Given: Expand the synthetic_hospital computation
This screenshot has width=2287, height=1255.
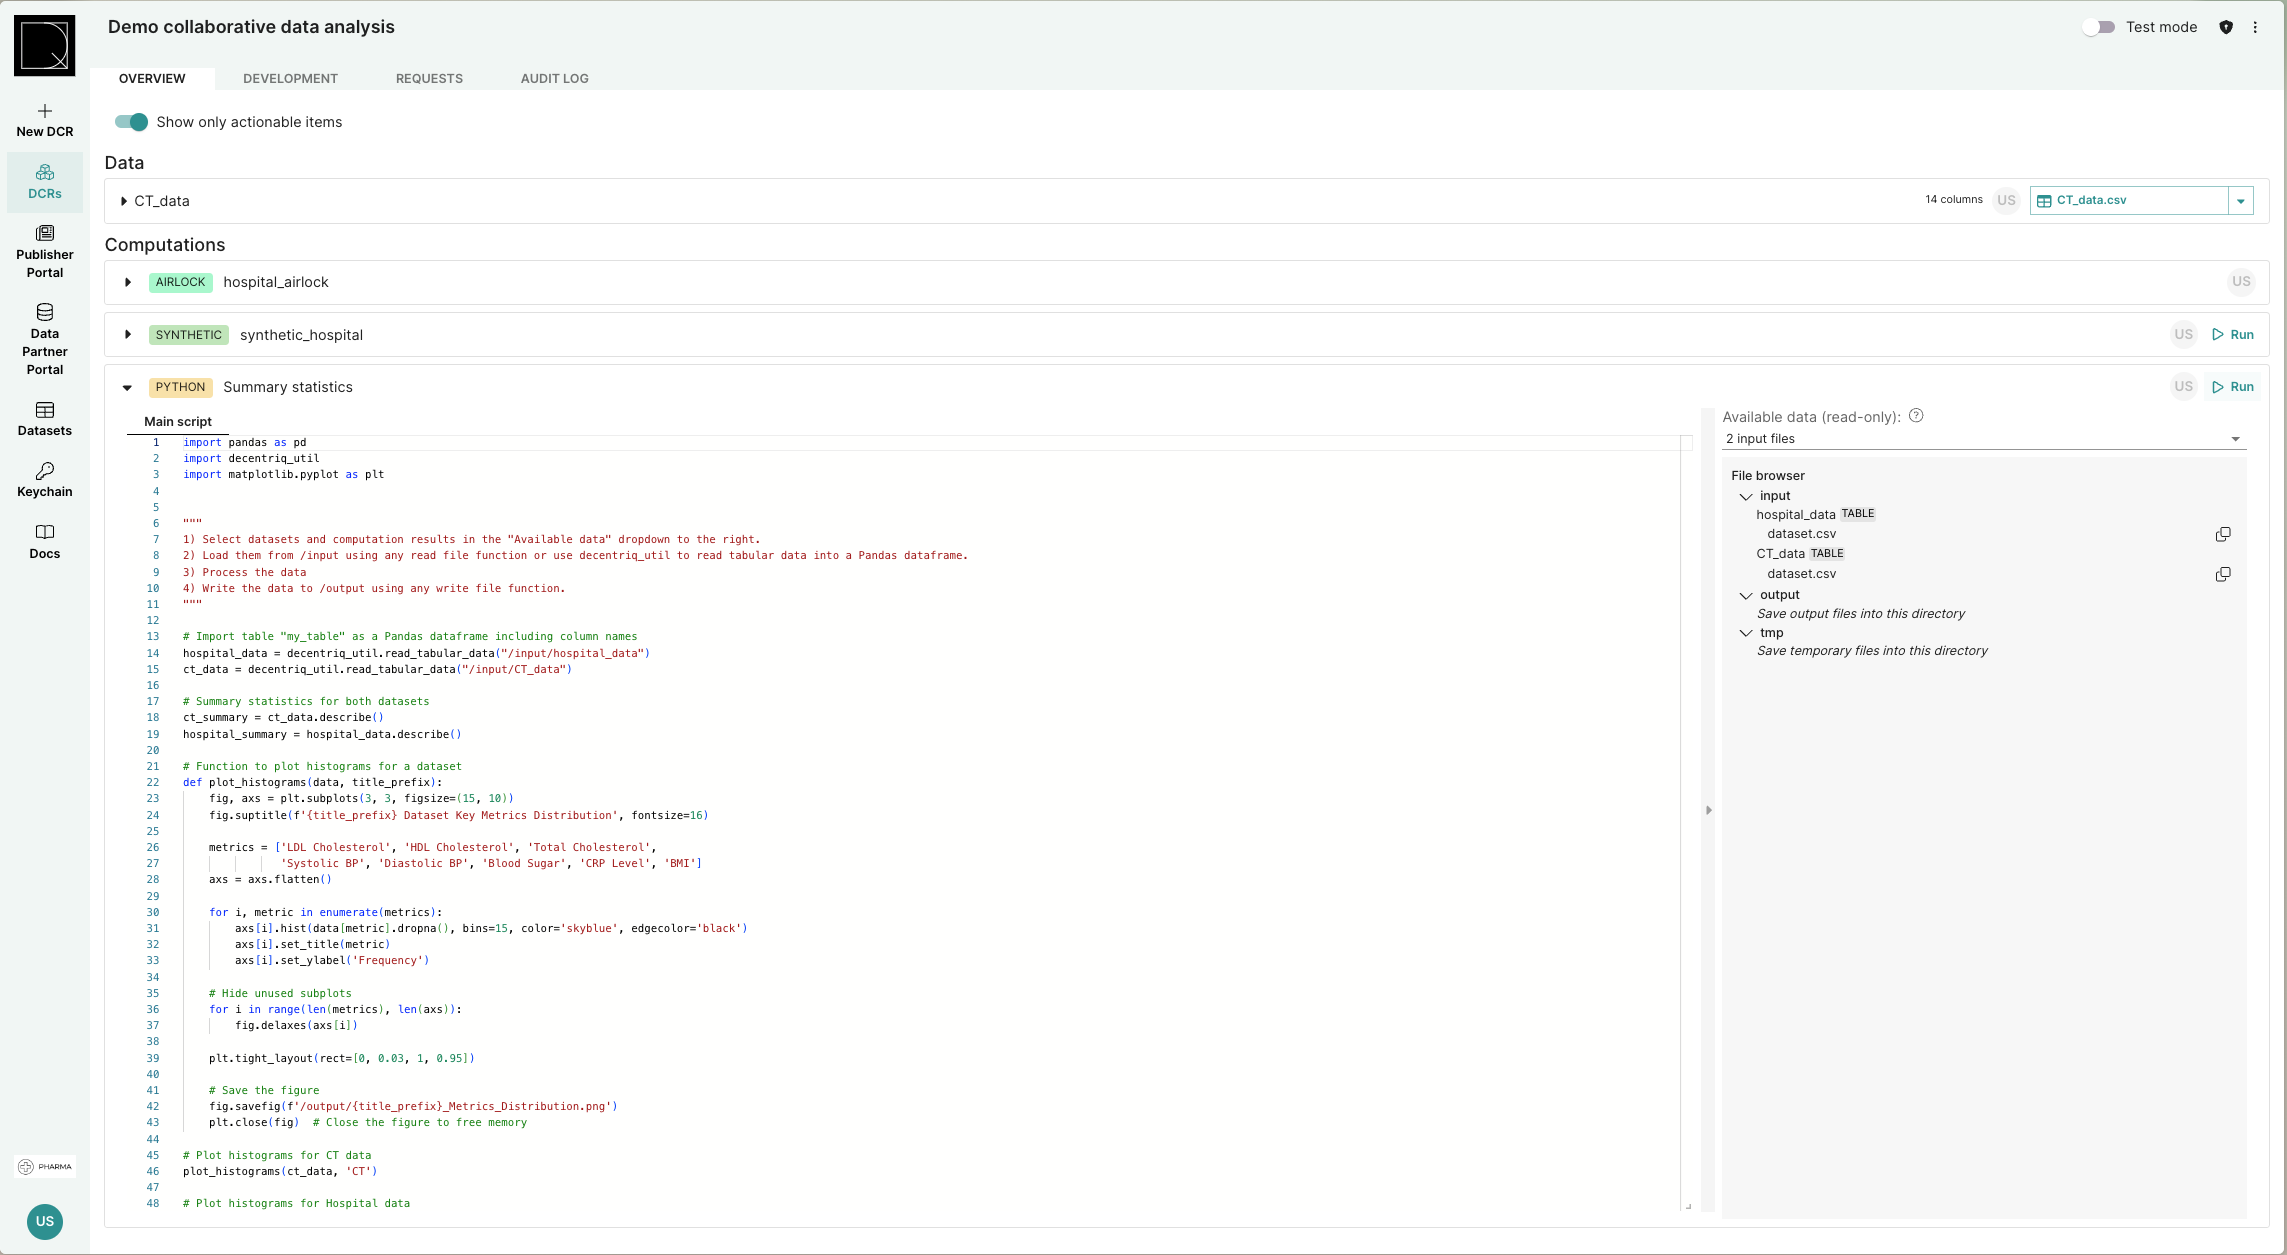Looking at the screenshot, I should tap(127, 334).
